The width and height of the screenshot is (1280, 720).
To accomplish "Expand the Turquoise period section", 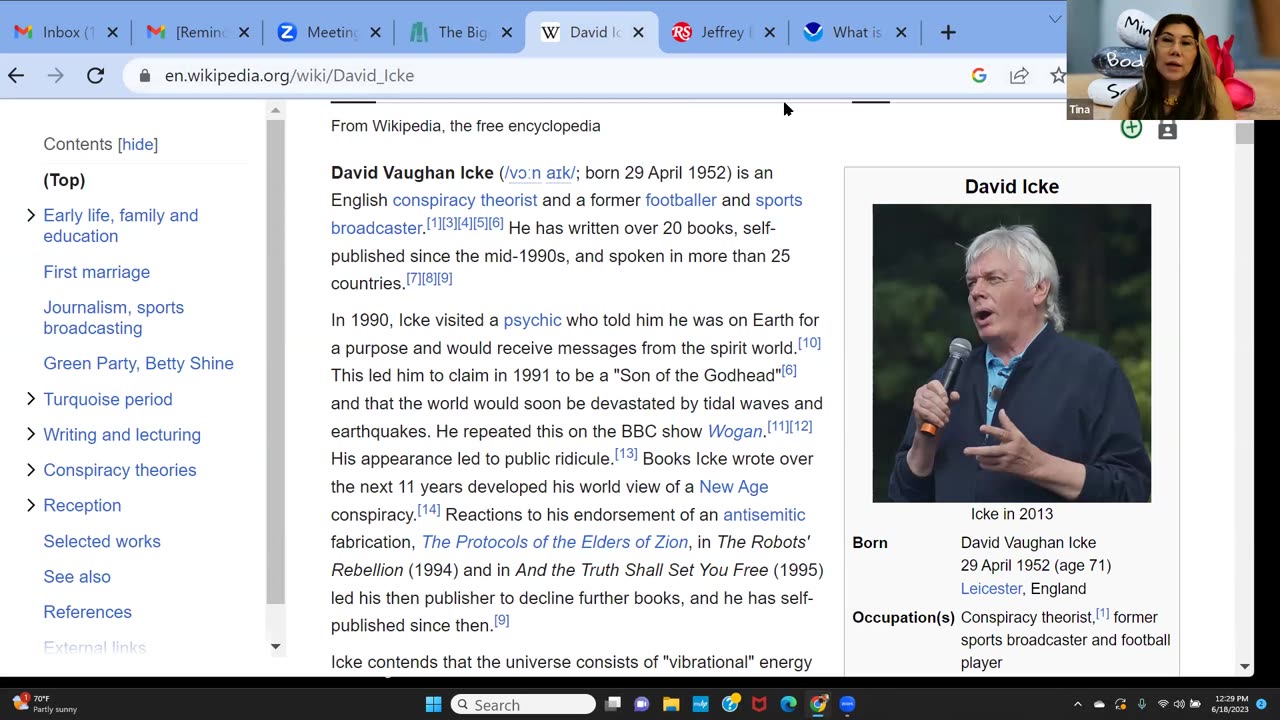I will click(30, 399).
